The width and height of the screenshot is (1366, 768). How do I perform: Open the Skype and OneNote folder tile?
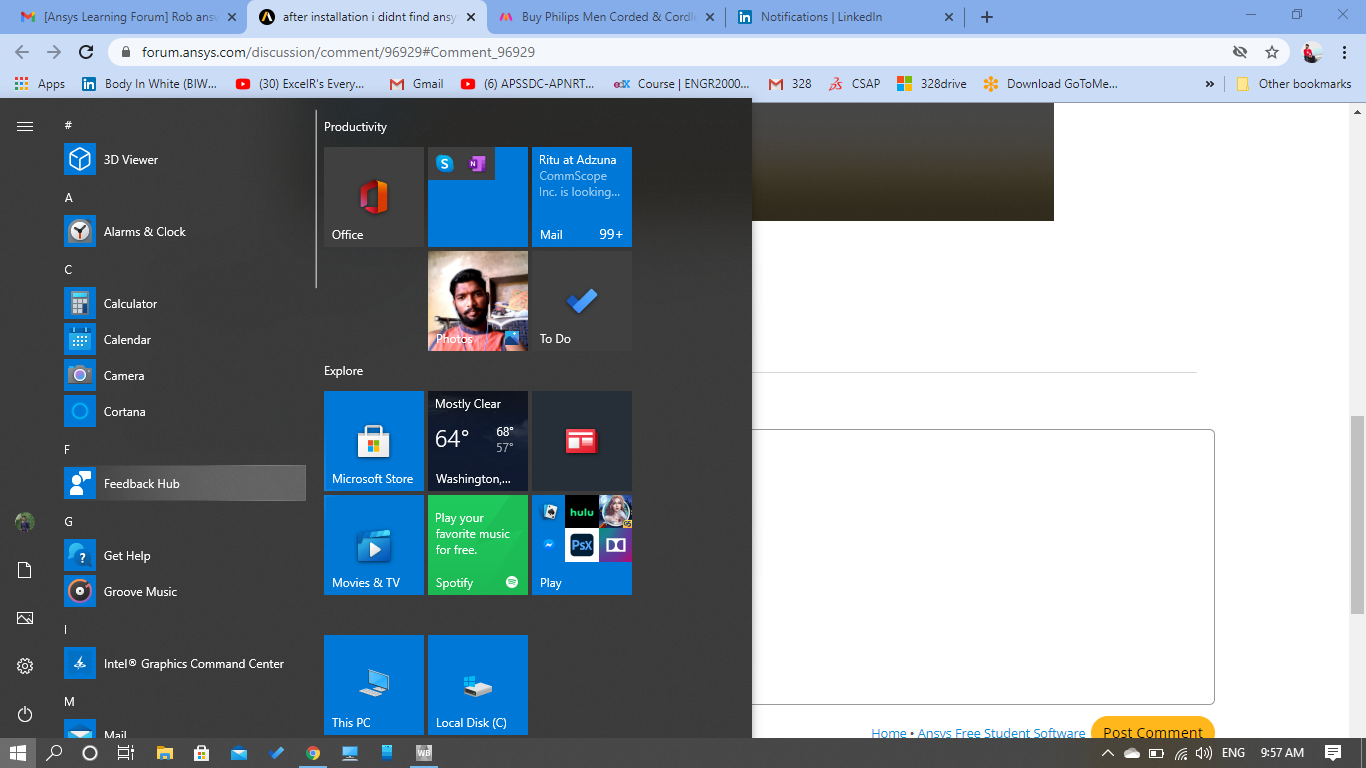478,197
